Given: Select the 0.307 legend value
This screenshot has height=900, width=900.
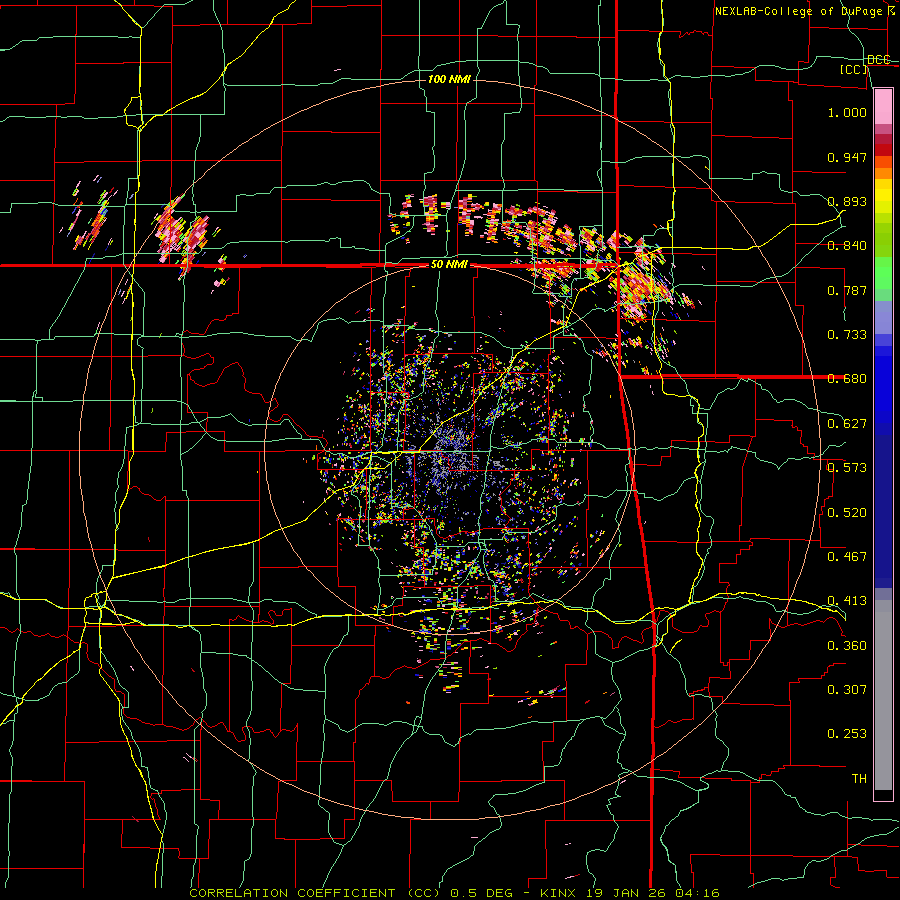Looking at the screenshot, I should (x=847, y=690).
